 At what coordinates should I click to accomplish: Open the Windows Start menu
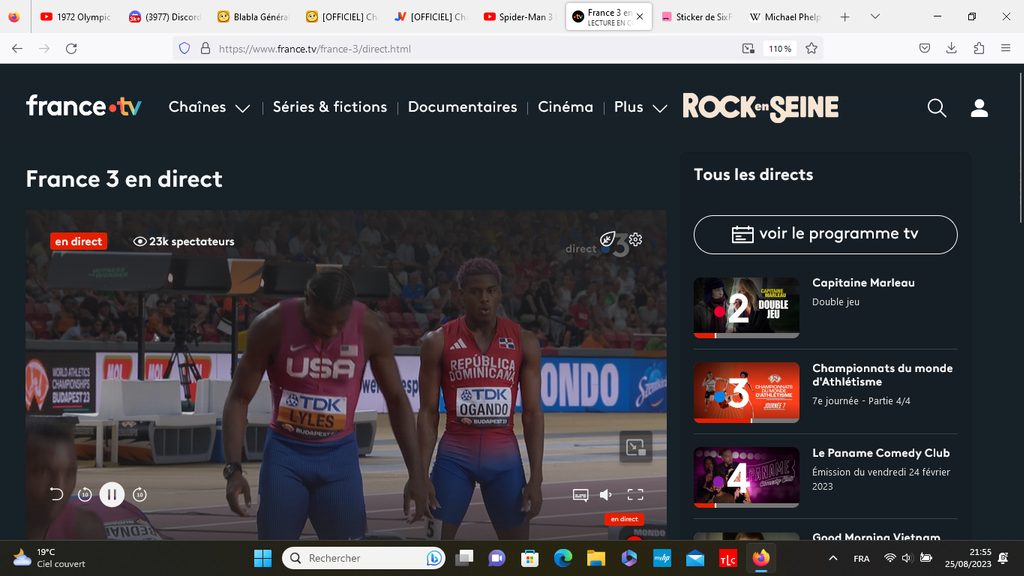[x=263, y=558]
